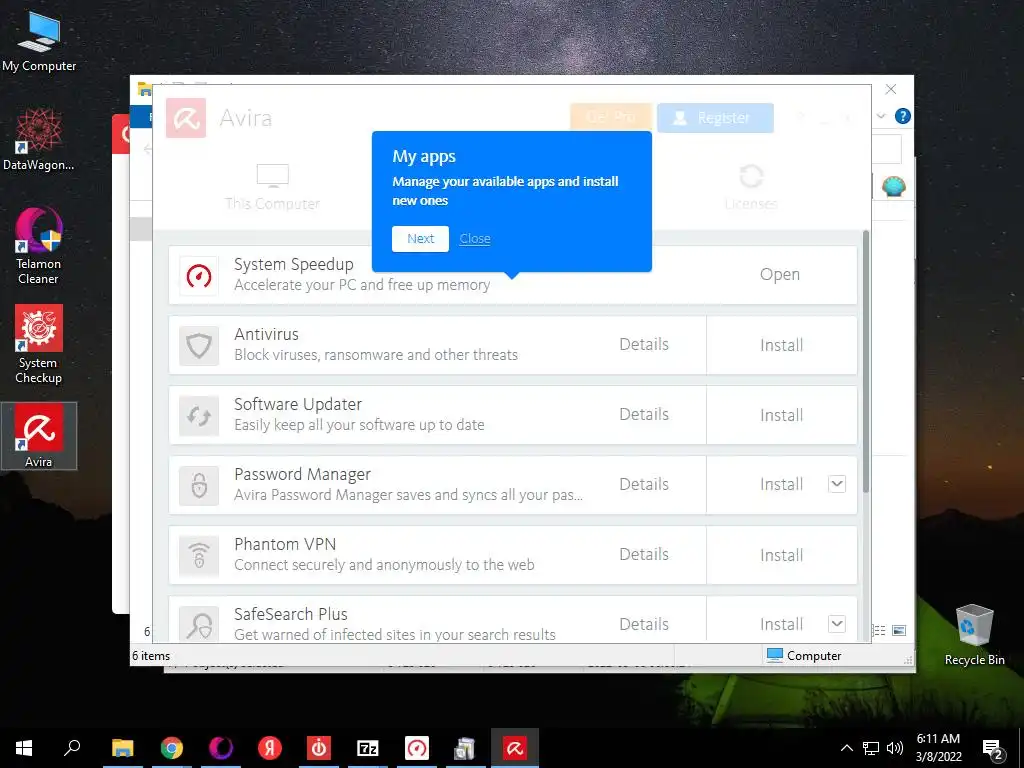Open the My Computer desktop shortcut

(39, 40)
